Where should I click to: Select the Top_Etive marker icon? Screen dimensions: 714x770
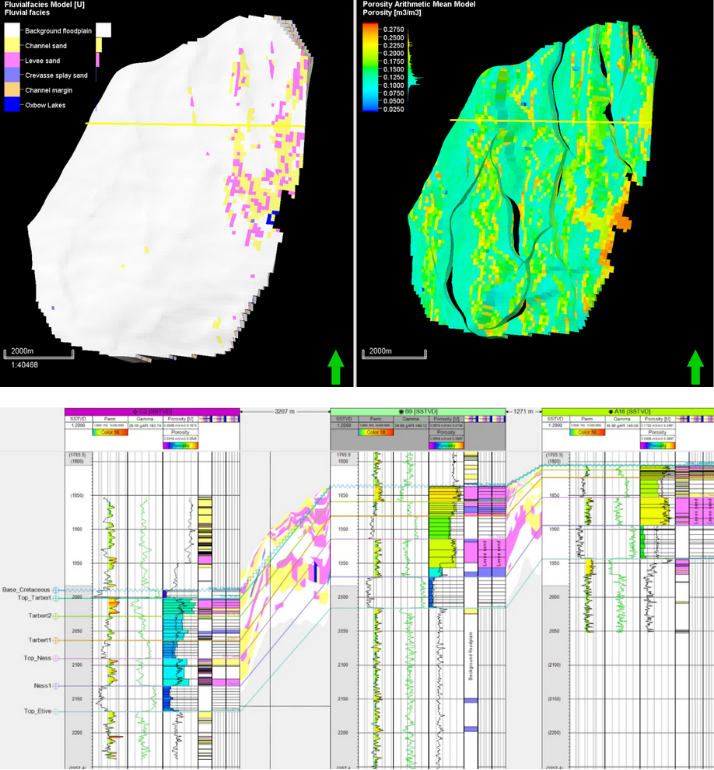pos(56,711)
